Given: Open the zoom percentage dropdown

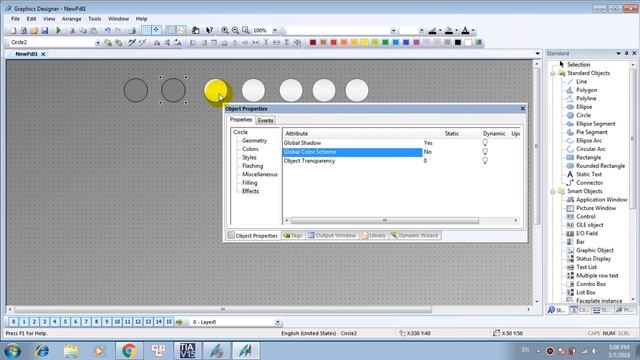Looking at the screenshot, I should (275, 31).
